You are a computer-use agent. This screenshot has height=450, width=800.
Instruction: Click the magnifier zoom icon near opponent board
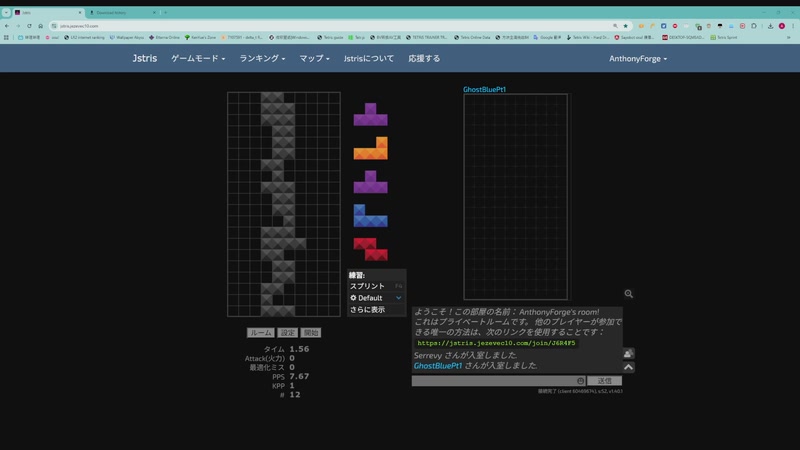tap(629, 294)
